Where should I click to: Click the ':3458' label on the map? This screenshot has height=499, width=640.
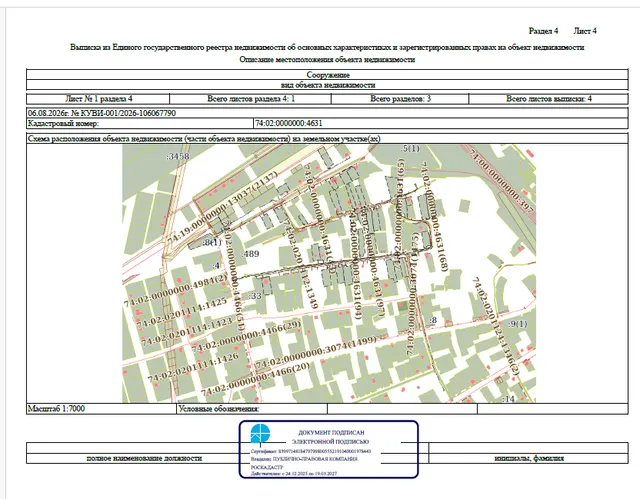pyautogui.click(x=178, y=156)
